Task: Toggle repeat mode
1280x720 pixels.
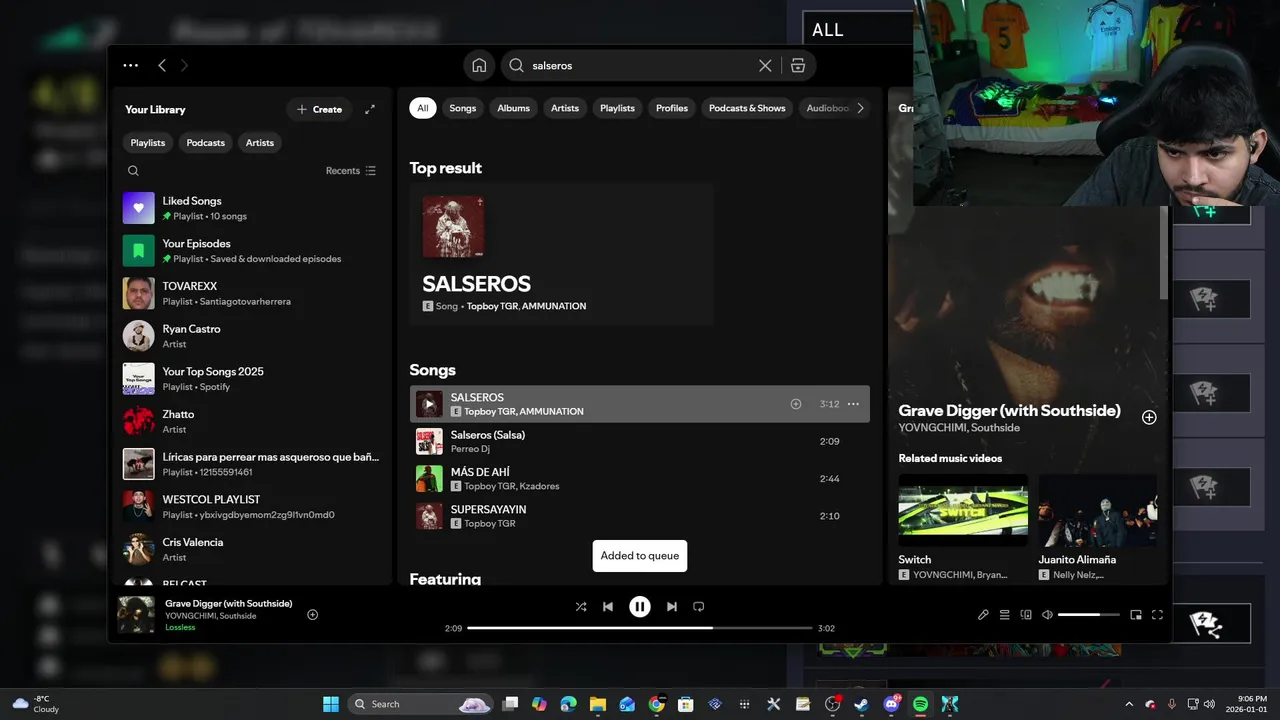Action: pyautogui.click(x=699, y=606)
